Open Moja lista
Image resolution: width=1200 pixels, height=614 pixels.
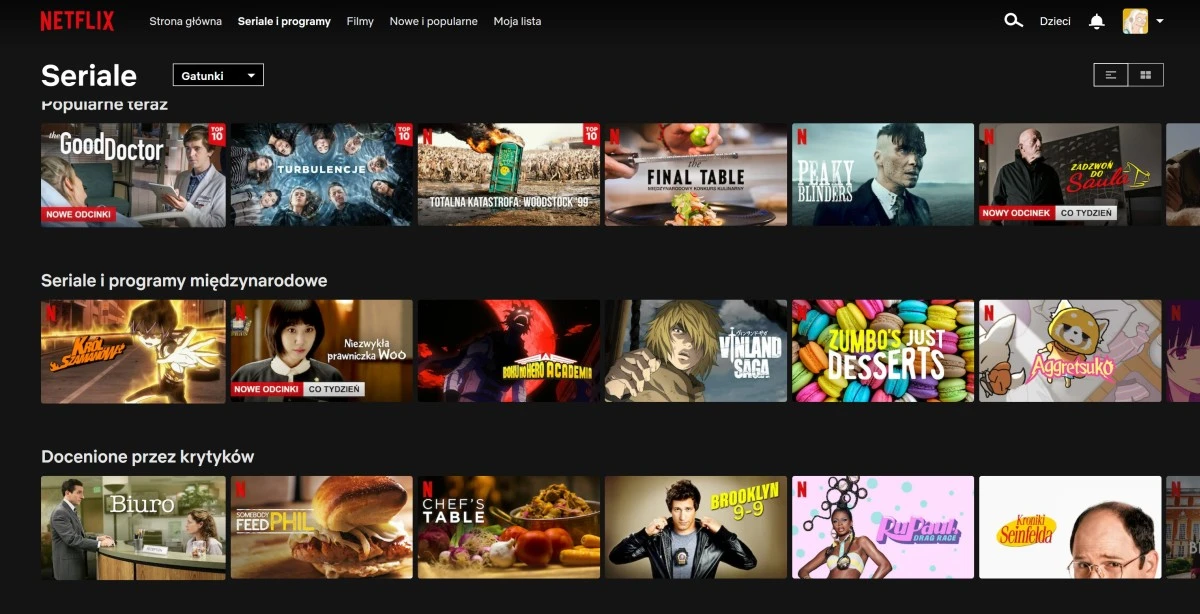click(x=516, y=20)
